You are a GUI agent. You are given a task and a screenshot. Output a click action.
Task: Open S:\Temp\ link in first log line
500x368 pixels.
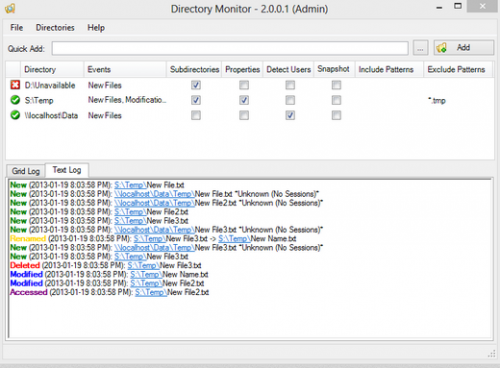130,185
